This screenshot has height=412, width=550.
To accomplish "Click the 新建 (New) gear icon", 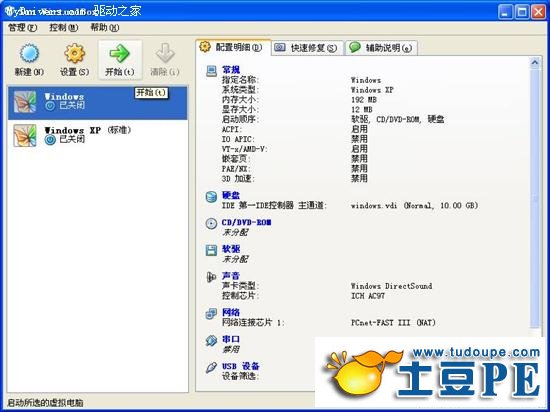I will tap(29, 53).
